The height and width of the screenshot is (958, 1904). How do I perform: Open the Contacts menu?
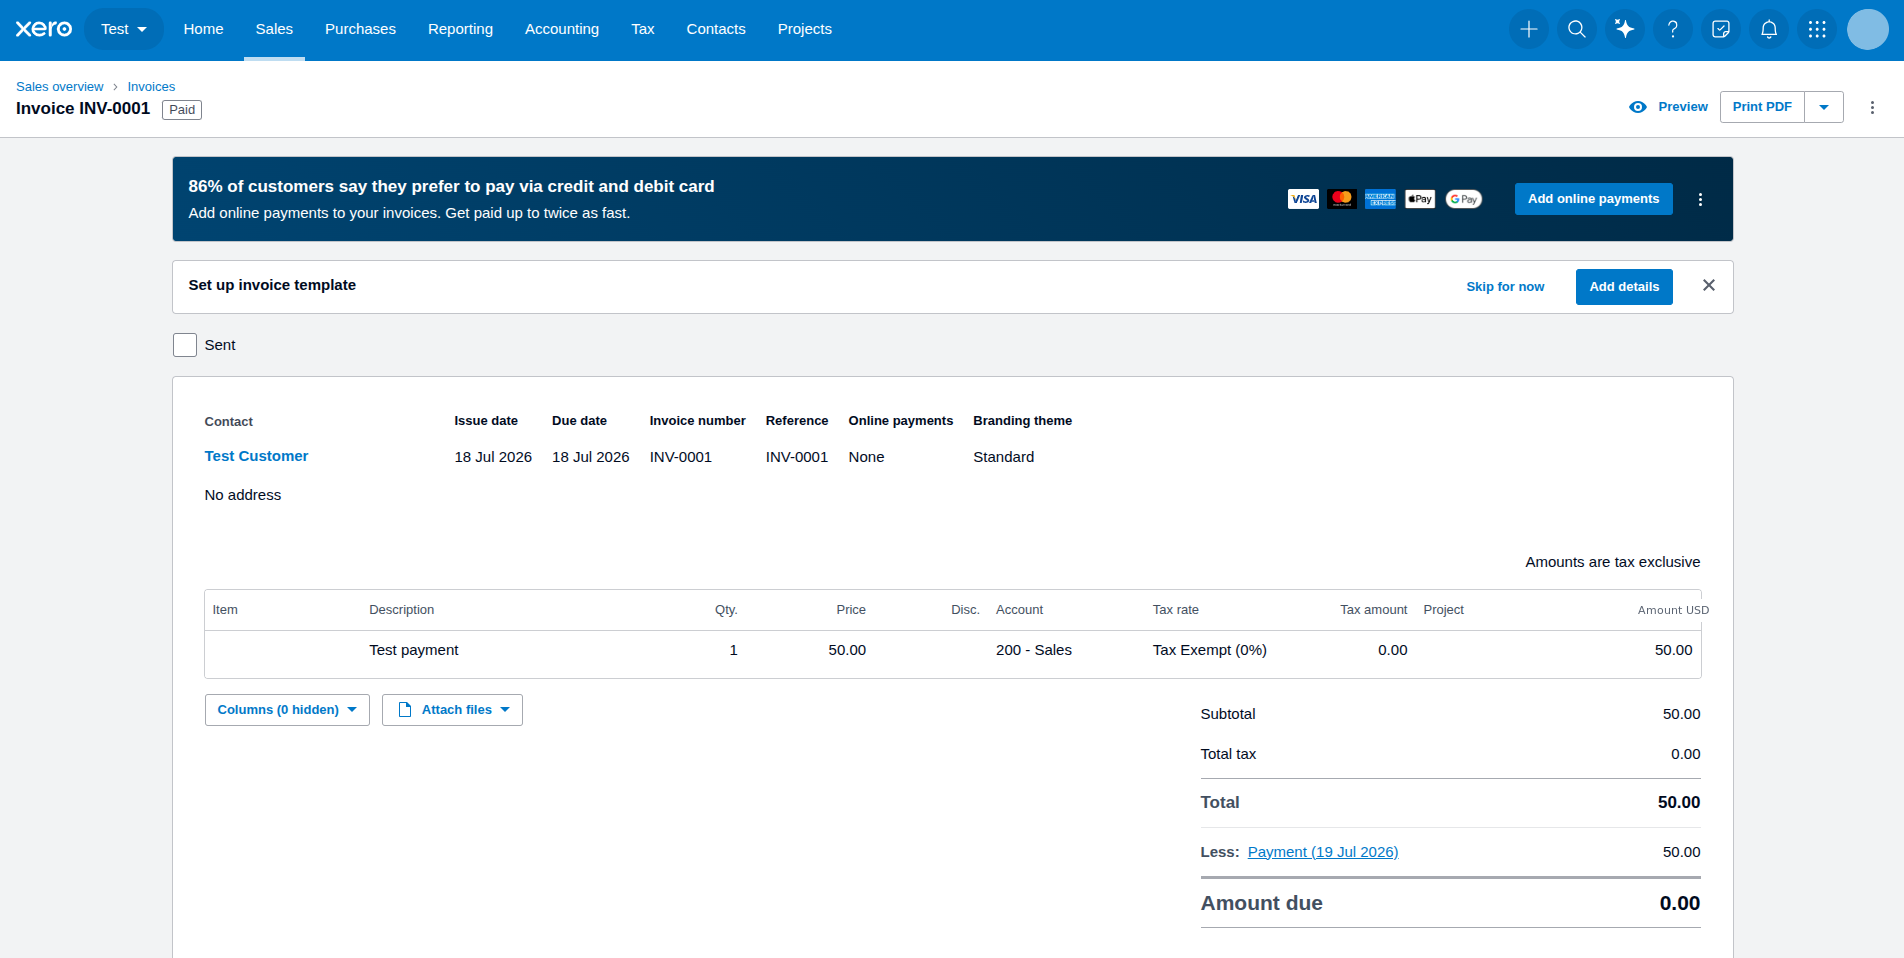tap(716, 29)
